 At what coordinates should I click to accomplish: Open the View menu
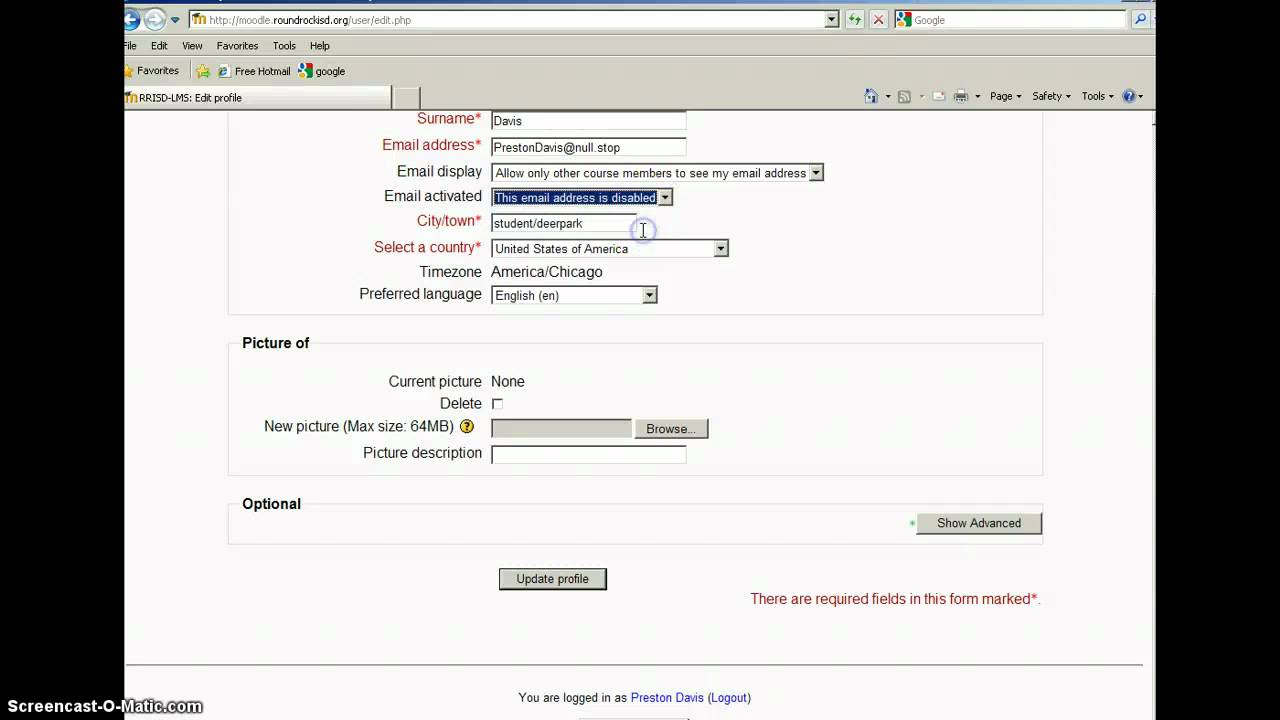(x=192, y=46)
